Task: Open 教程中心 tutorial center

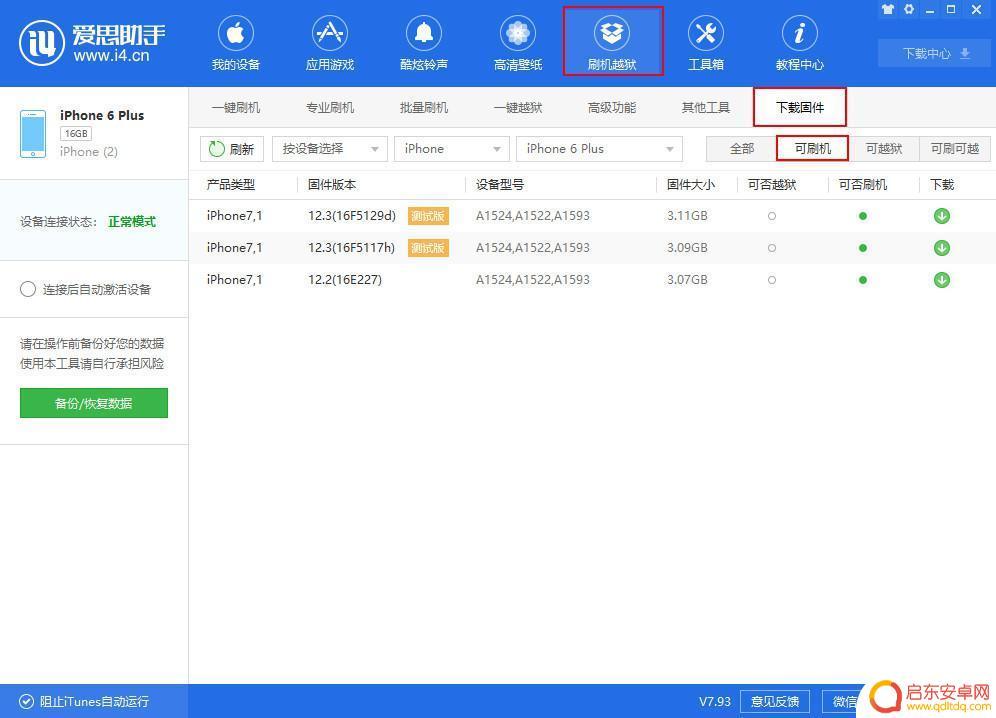Action: (800, 43)
